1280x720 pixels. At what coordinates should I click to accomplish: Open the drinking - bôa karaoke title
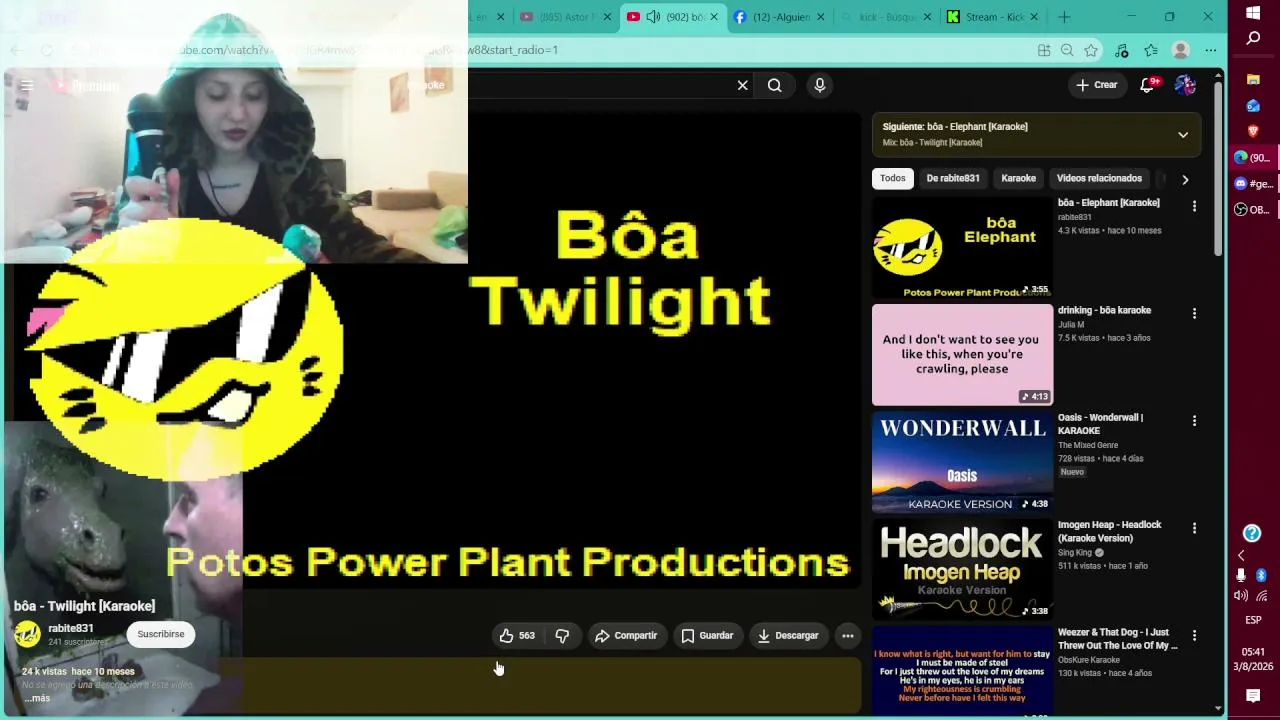(1104, 310)
